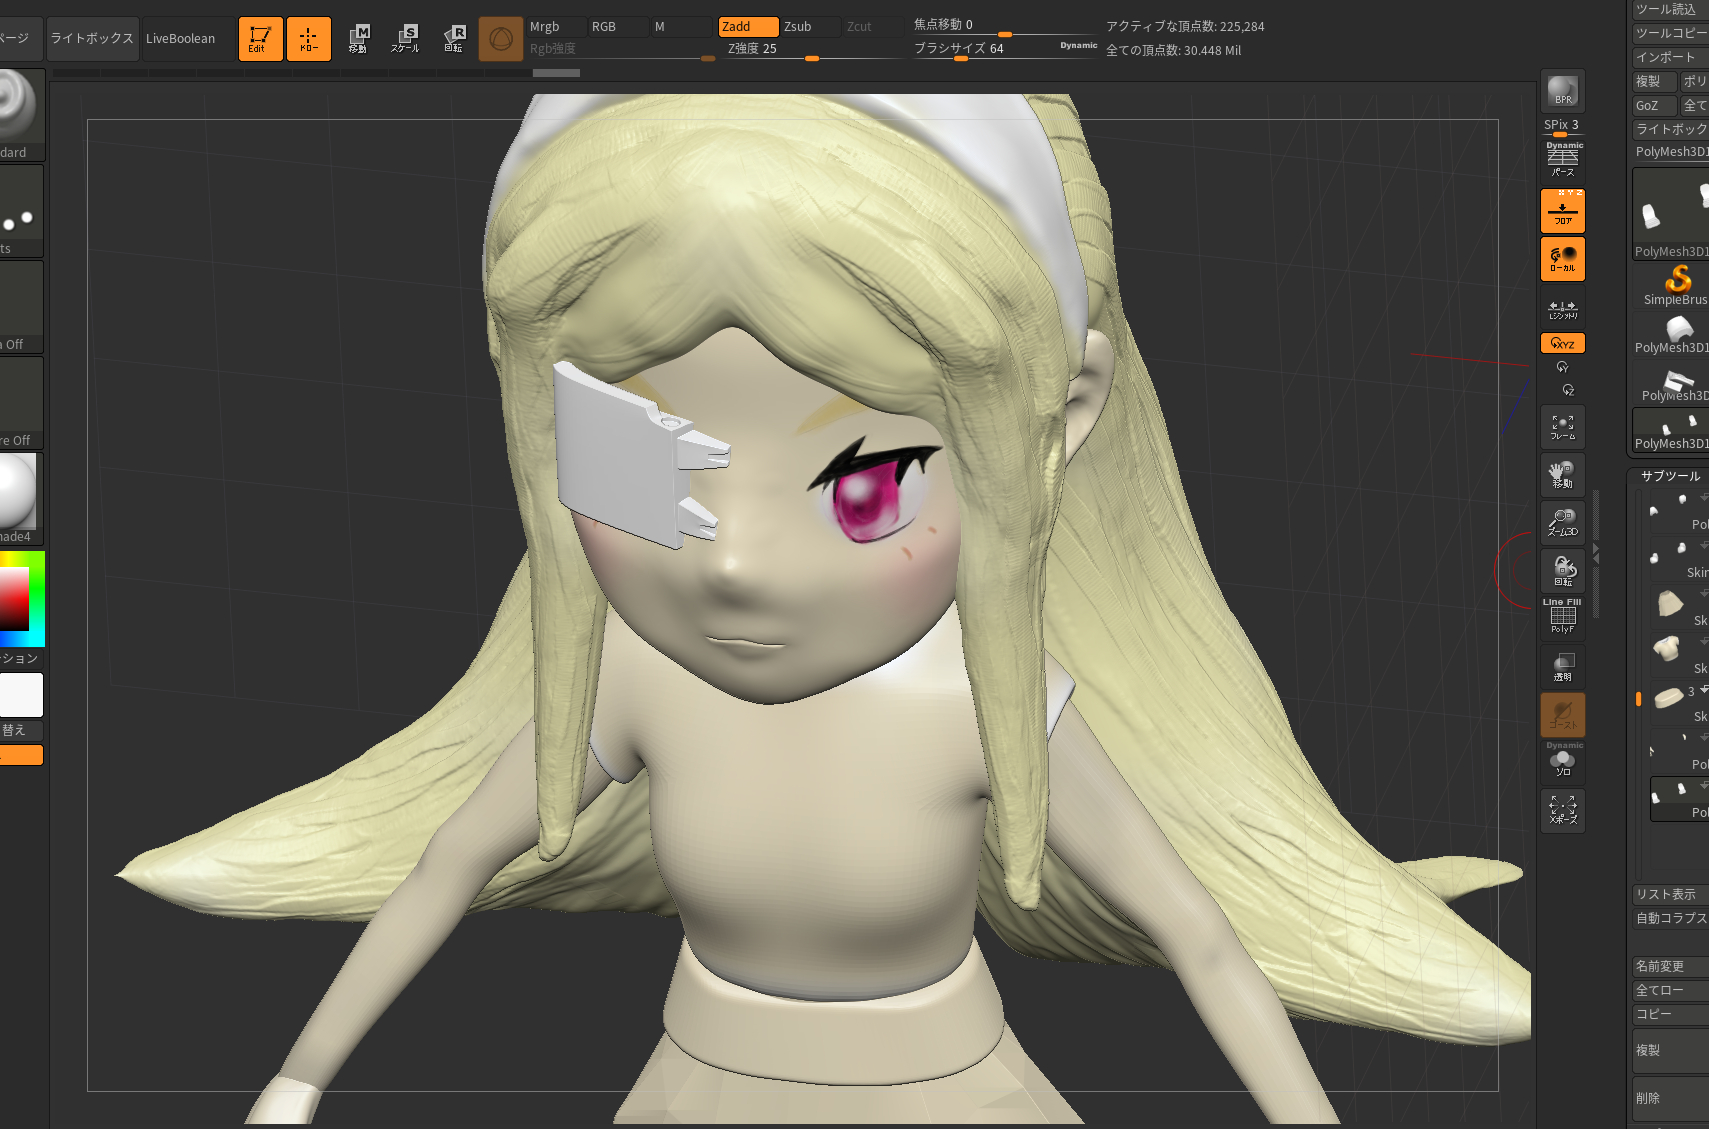1709x1129 pixels.
Task: Render with the BPR button
Action: click(1562, 91)
